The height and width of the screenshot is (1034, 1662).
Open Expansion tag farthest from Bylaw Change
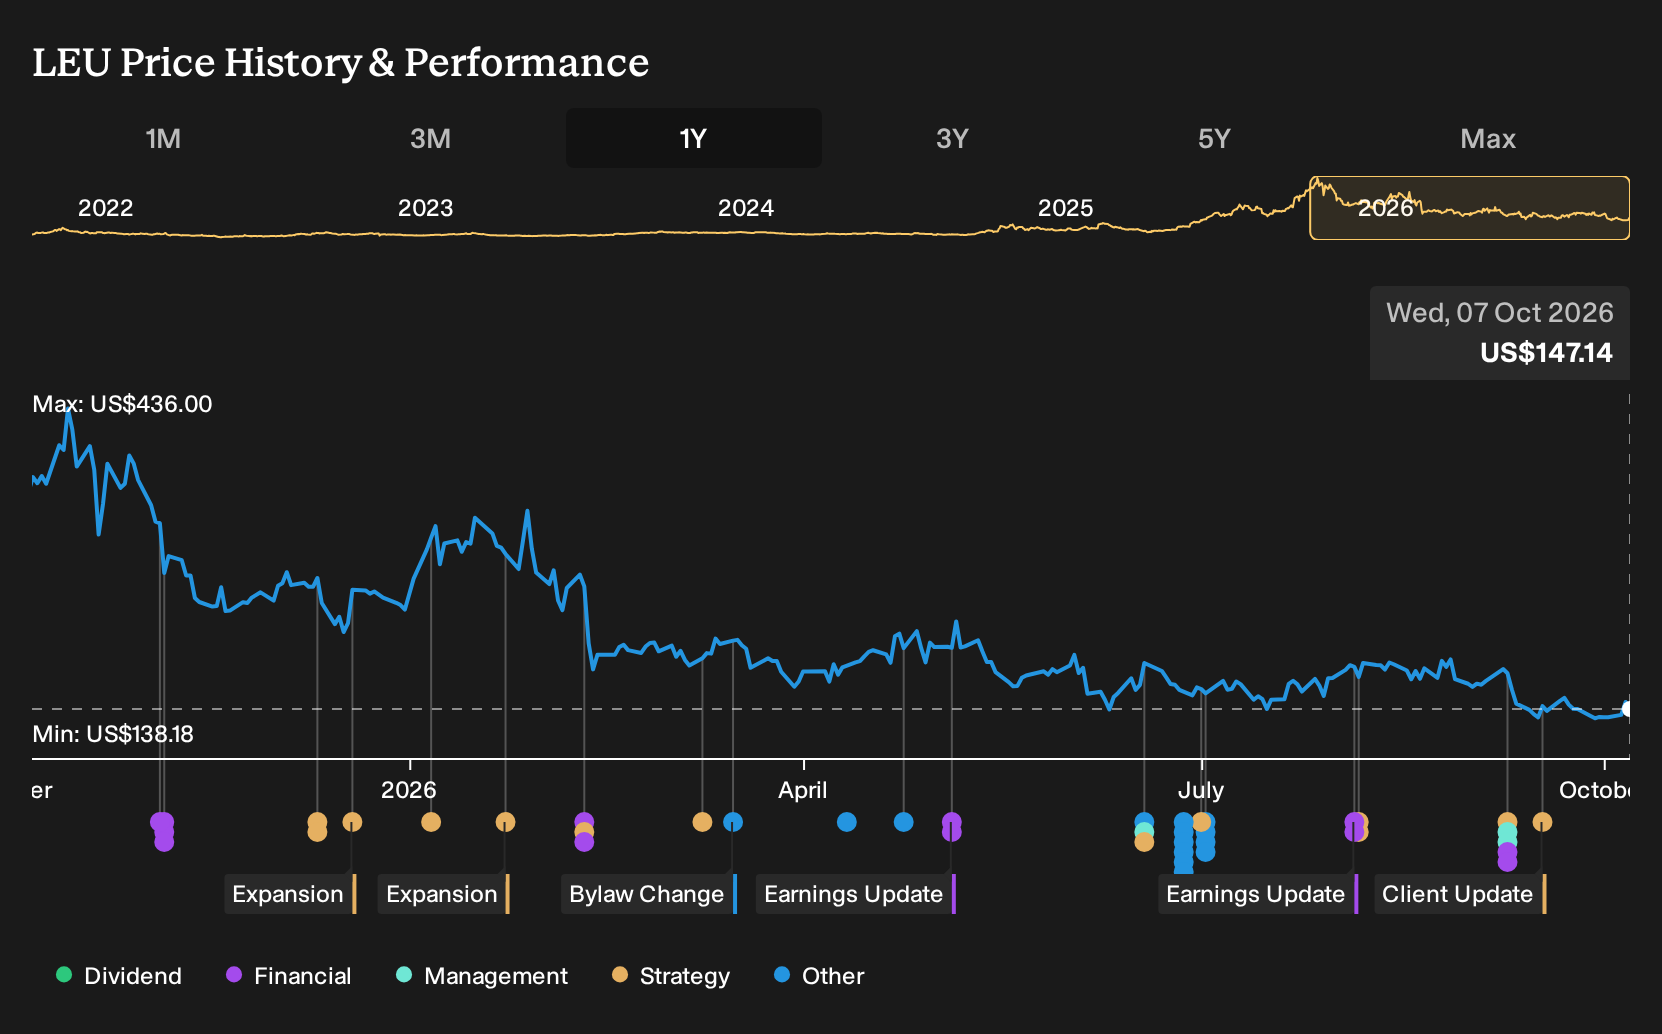(x=290, y=894)
